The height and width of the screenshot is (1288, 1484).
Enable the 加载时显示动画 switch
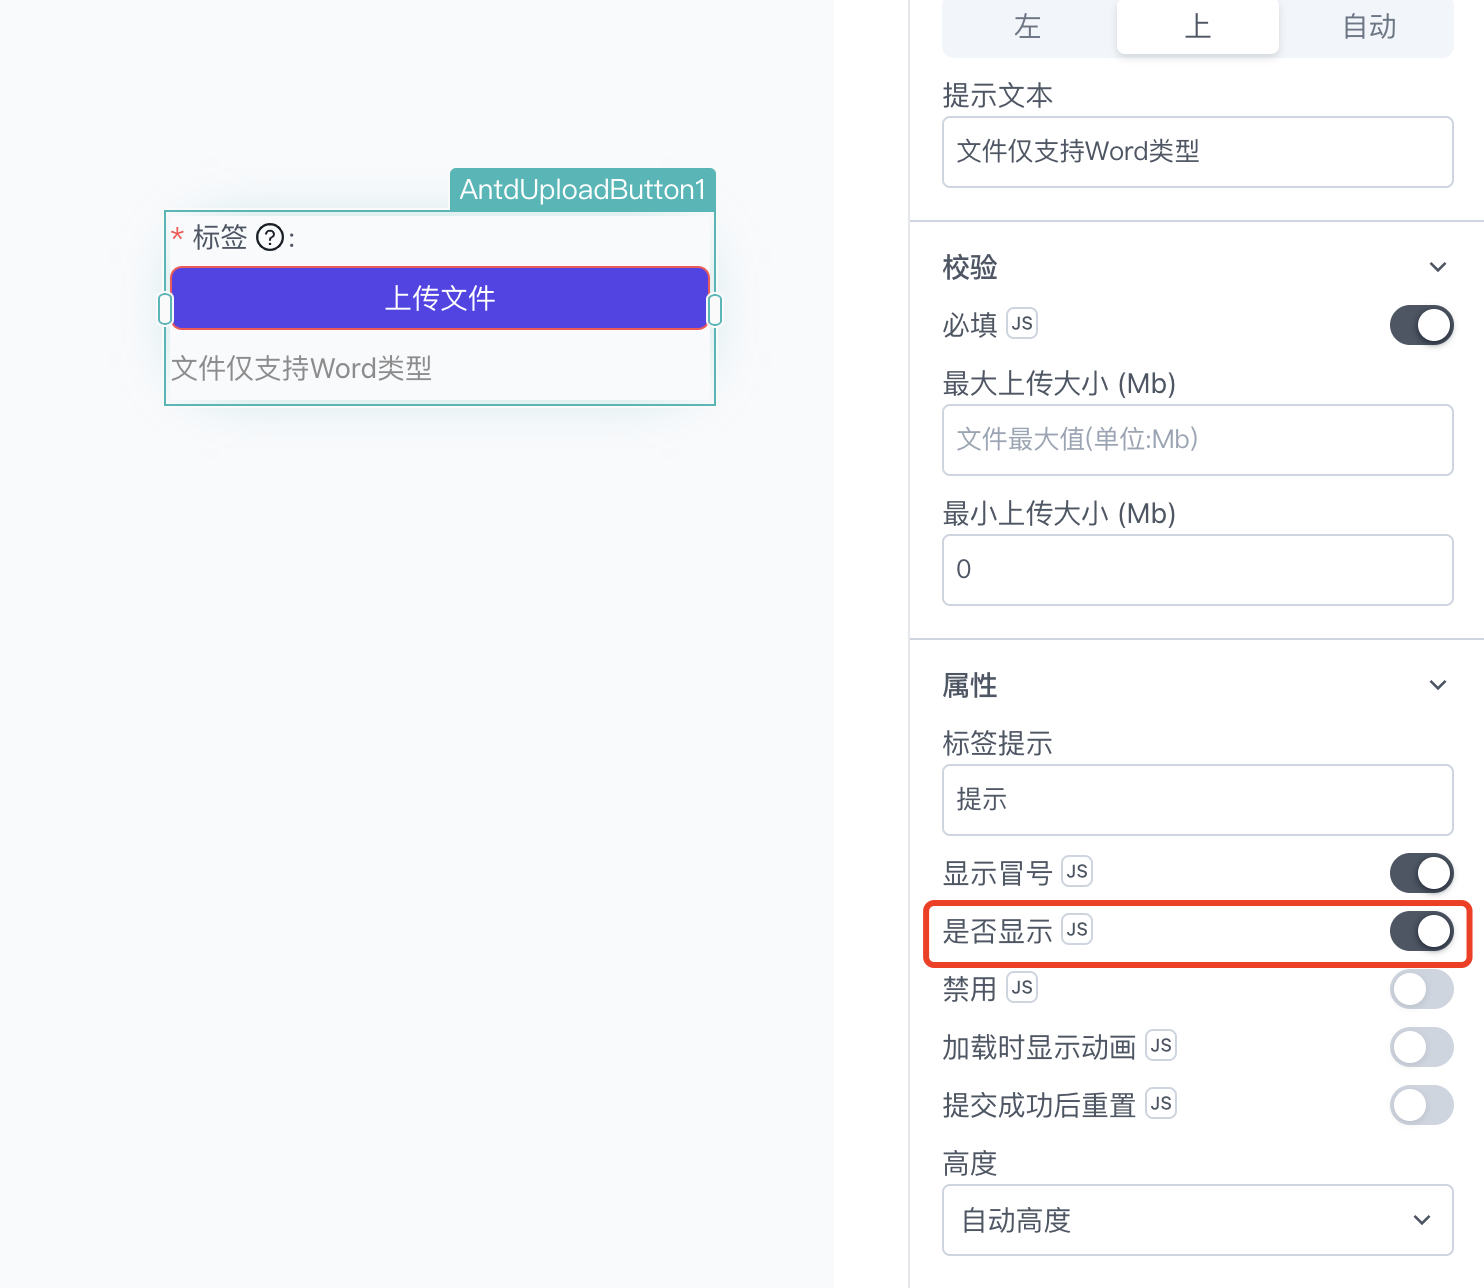(x=1421, y=1047)
